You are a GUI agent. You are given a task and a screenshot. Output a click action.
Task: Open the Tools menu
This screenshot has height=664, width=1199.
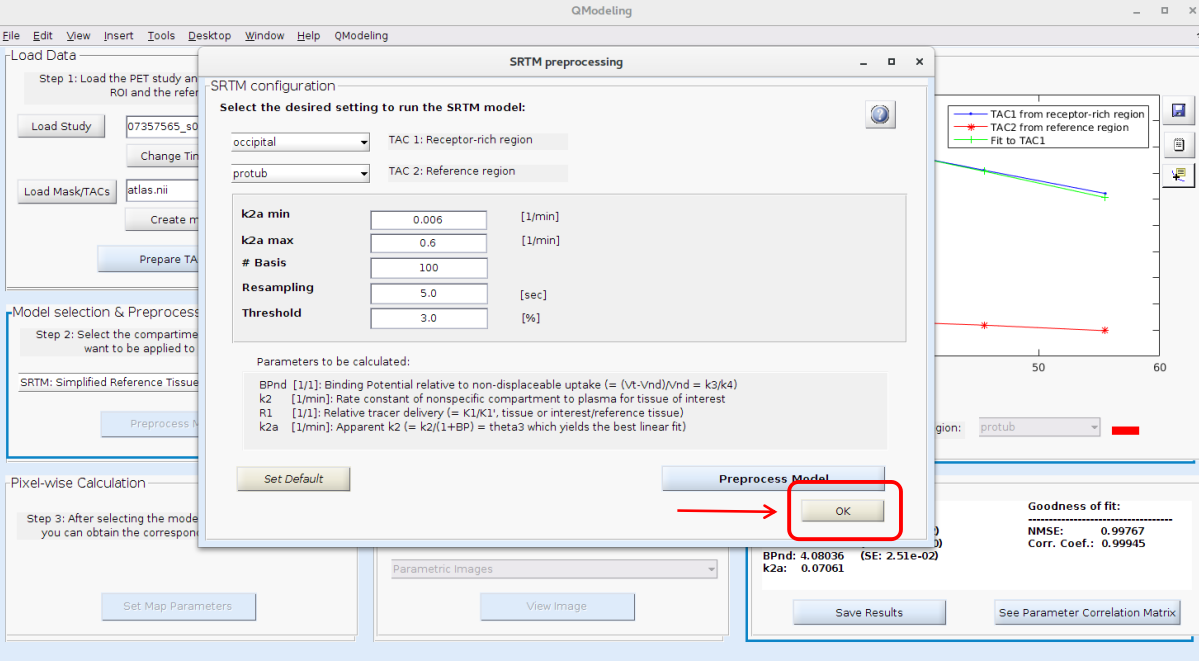click(x=161, y=36)
